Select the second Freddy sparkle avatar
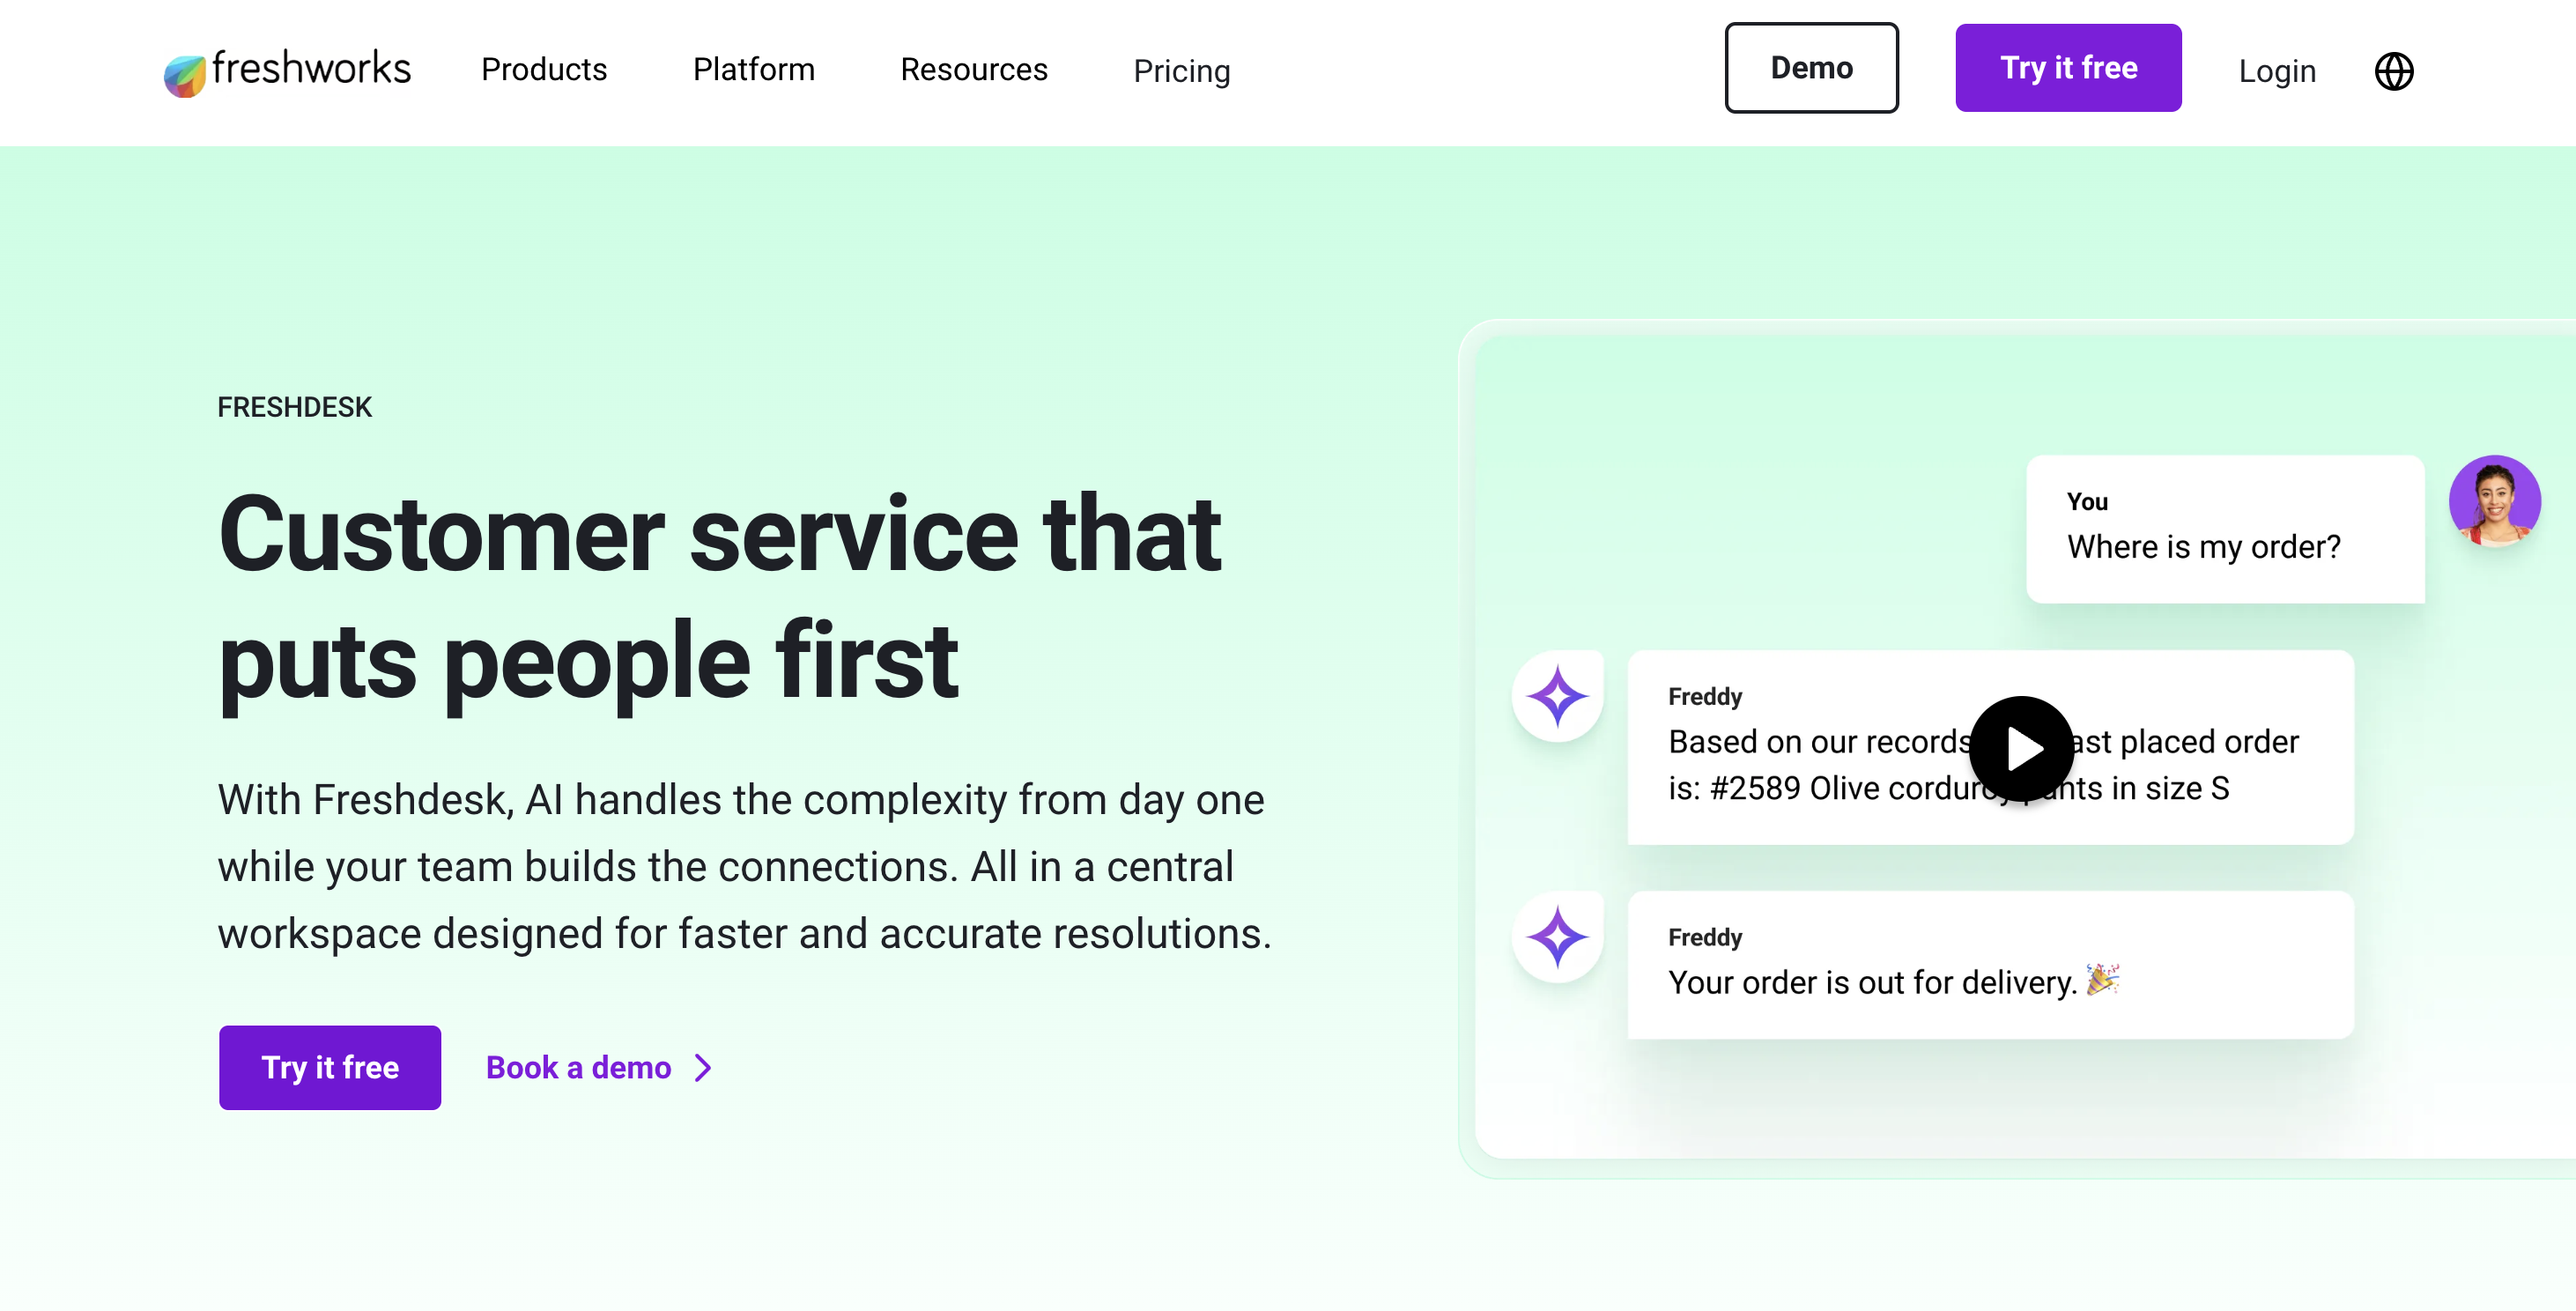The height and width of the screenshot is (1311, 2576). pyautogui.click(x=1558, y=937)
